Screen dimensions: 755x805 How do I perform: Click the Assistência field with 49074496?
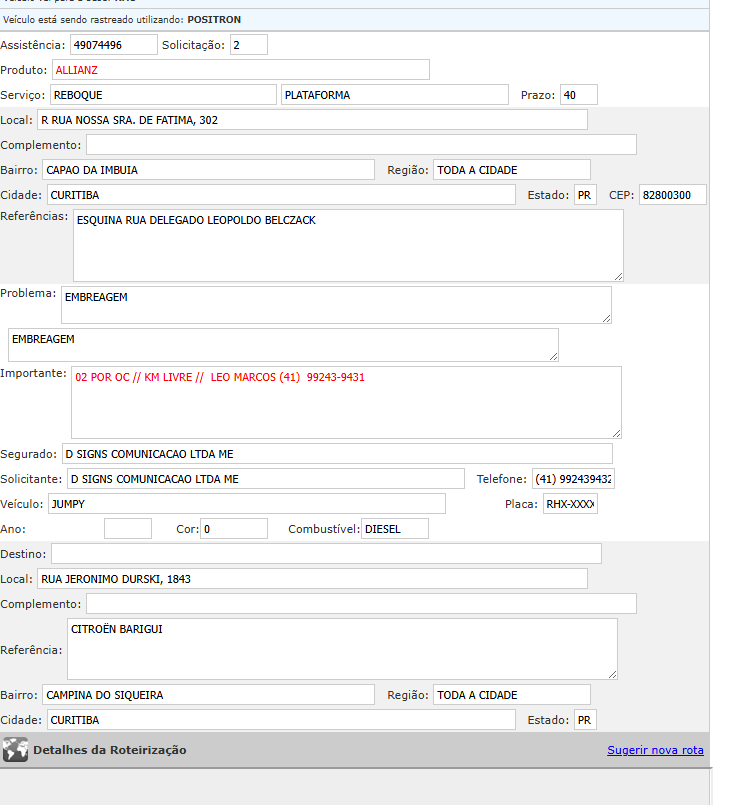(x=113, y=45)
